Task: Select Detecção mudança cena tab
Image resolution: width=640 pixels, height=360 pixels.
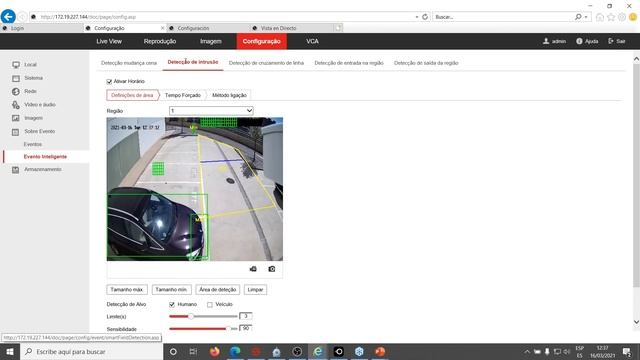Action: click(129, 63)
